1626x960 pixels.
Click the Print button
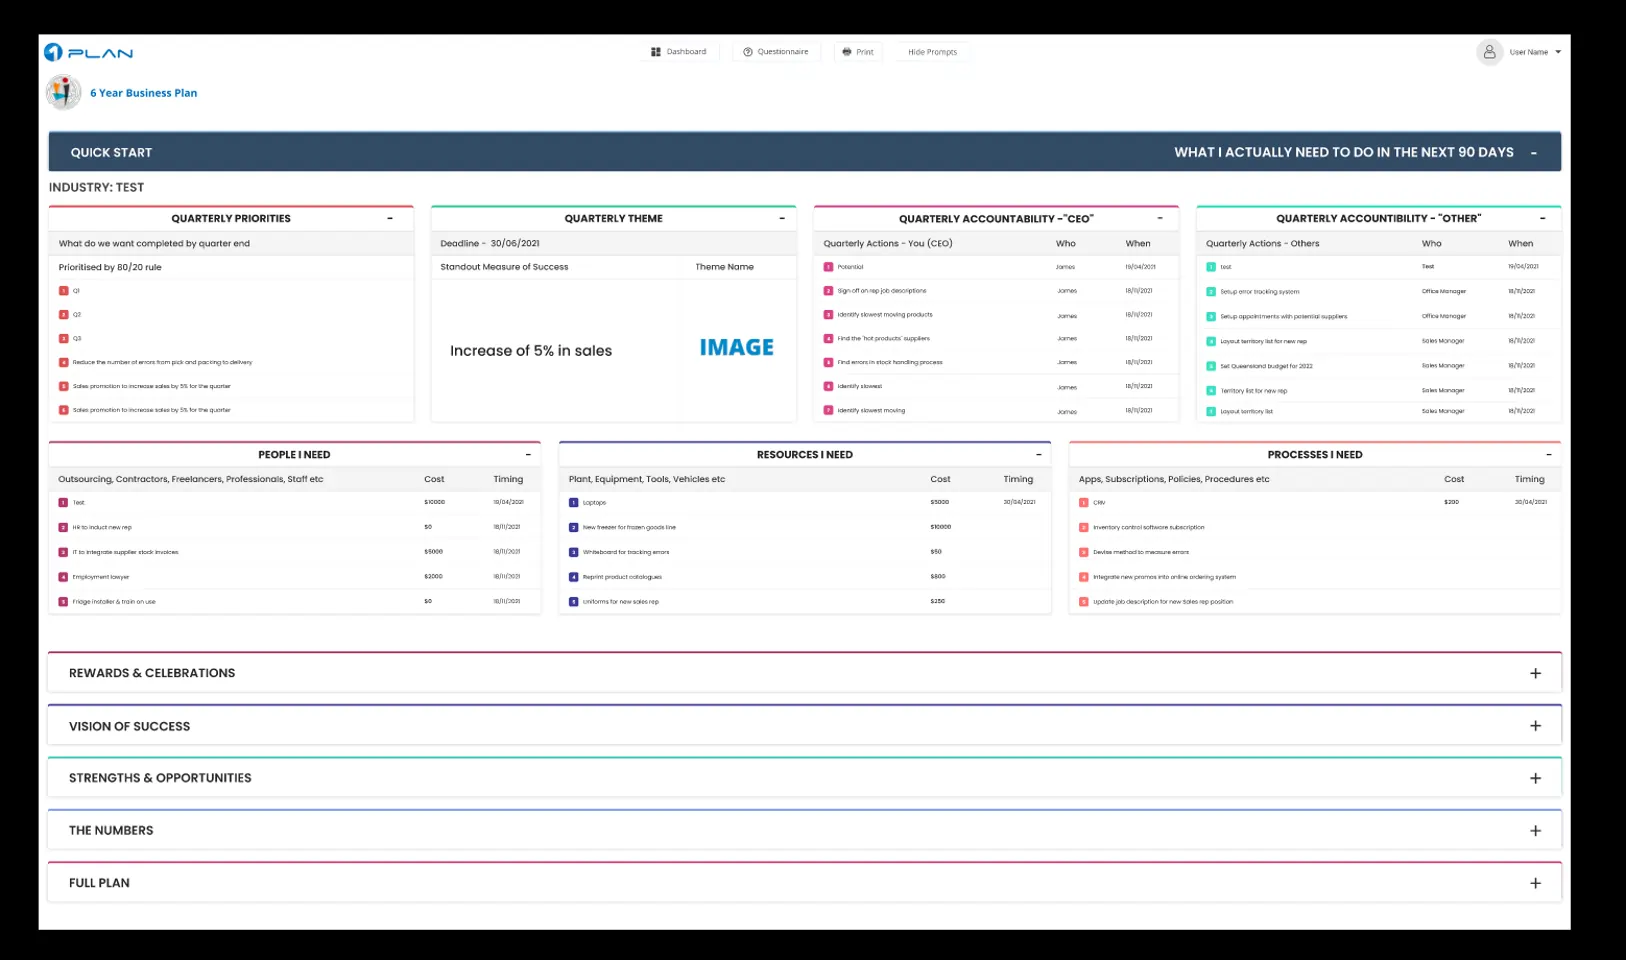pos(858,52)
